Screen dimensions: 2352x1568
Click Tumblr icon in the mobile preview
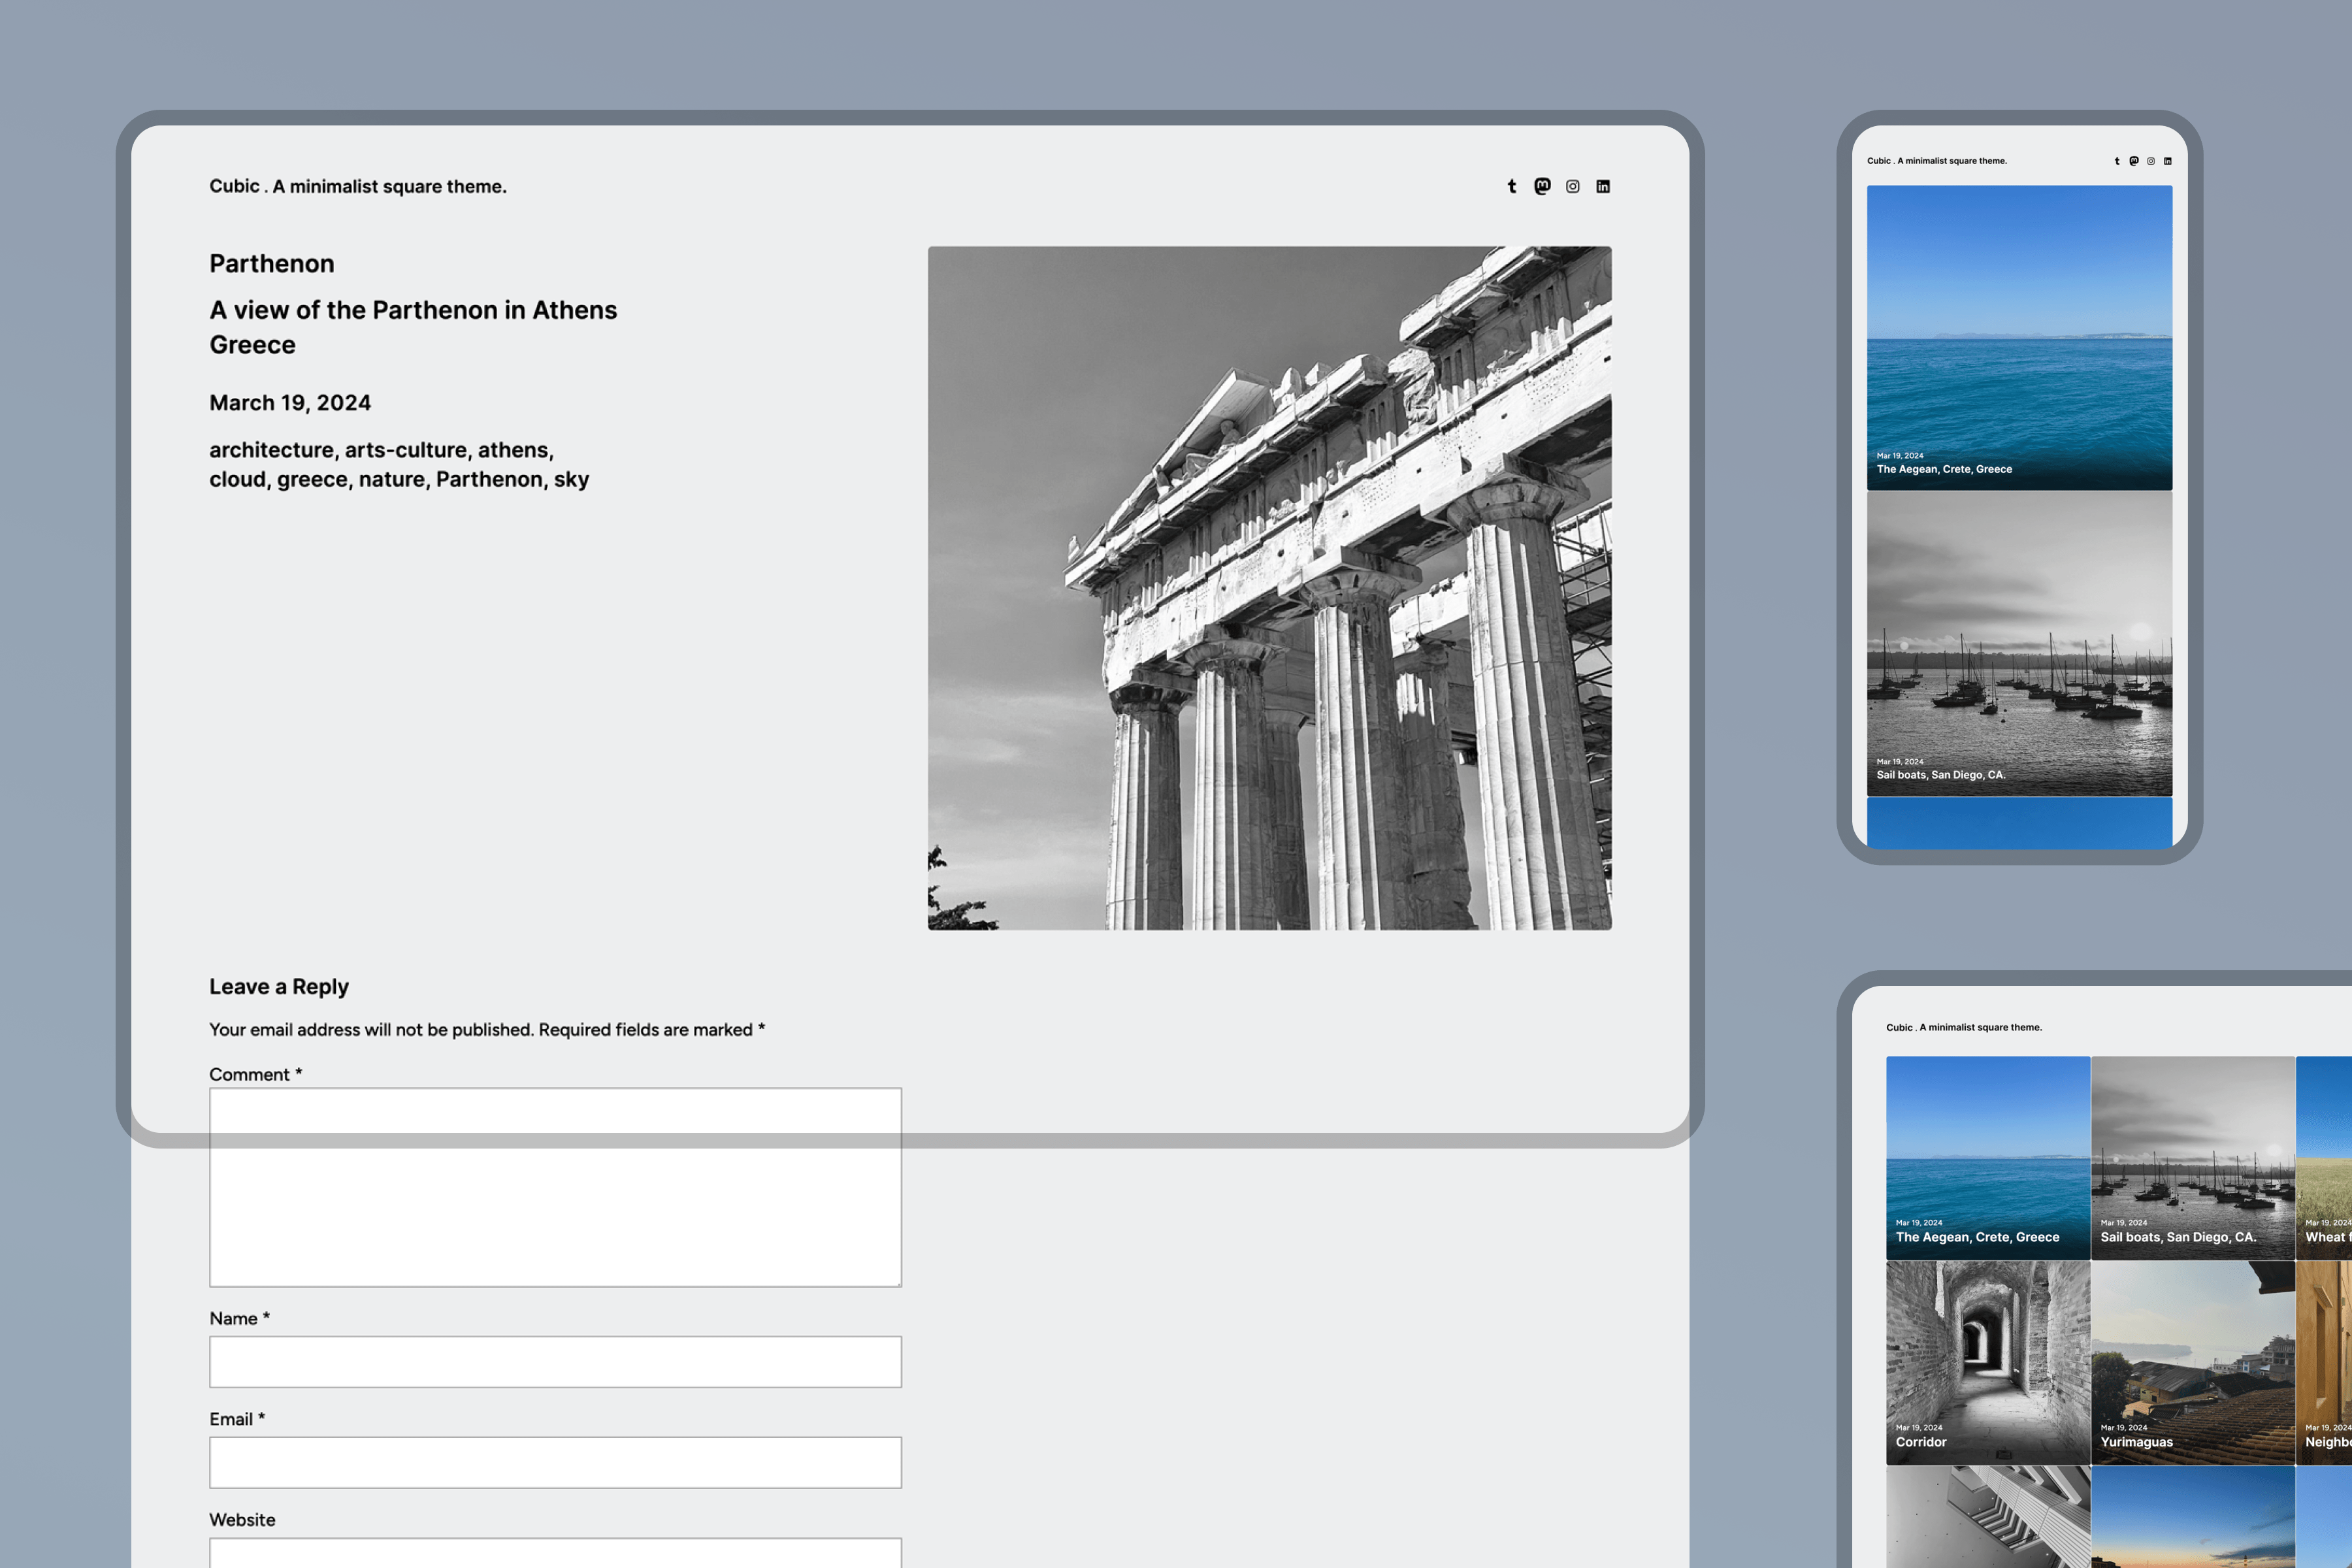tap(2117, 161)
